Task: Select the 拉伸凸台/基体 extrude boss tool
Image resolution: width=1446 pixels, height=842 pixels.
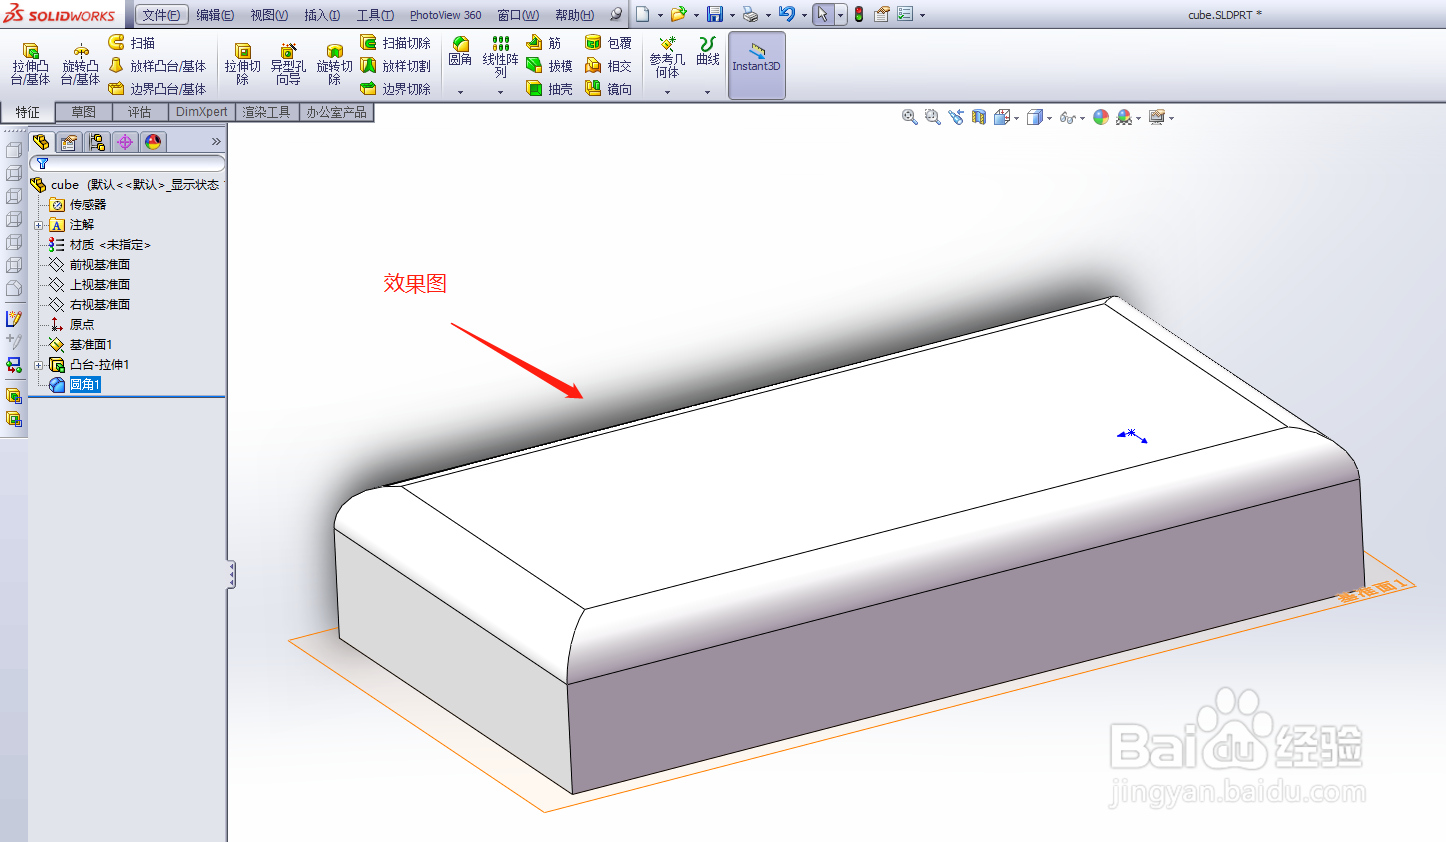Action: click(30, 64)
